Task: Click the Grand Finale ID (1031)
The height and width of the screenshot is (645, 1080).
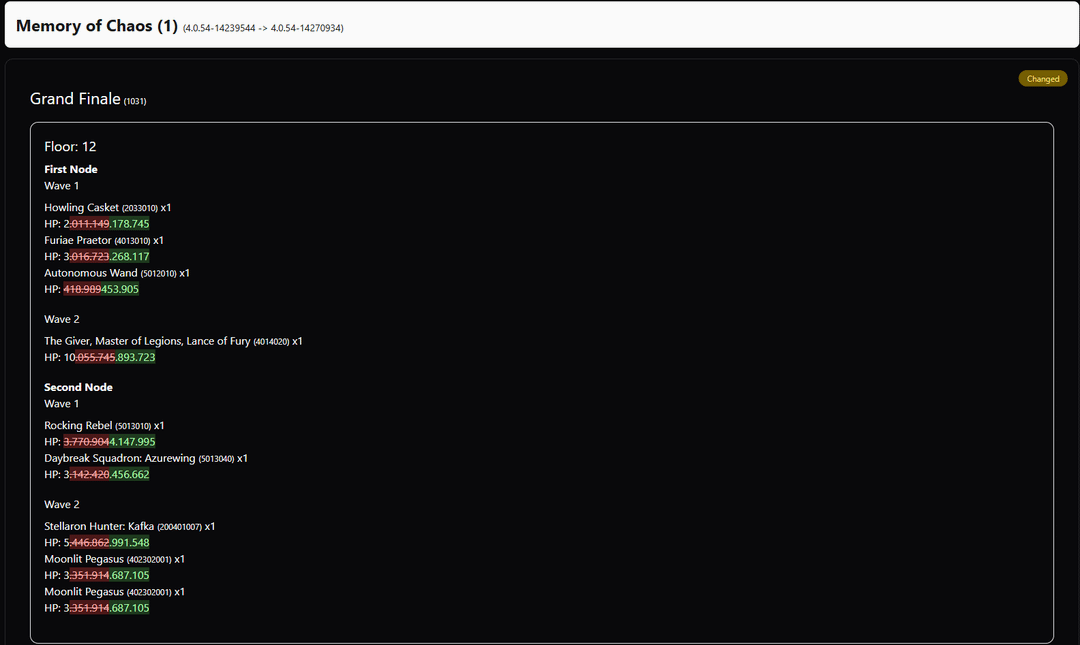Action: [x=135, y=101]
